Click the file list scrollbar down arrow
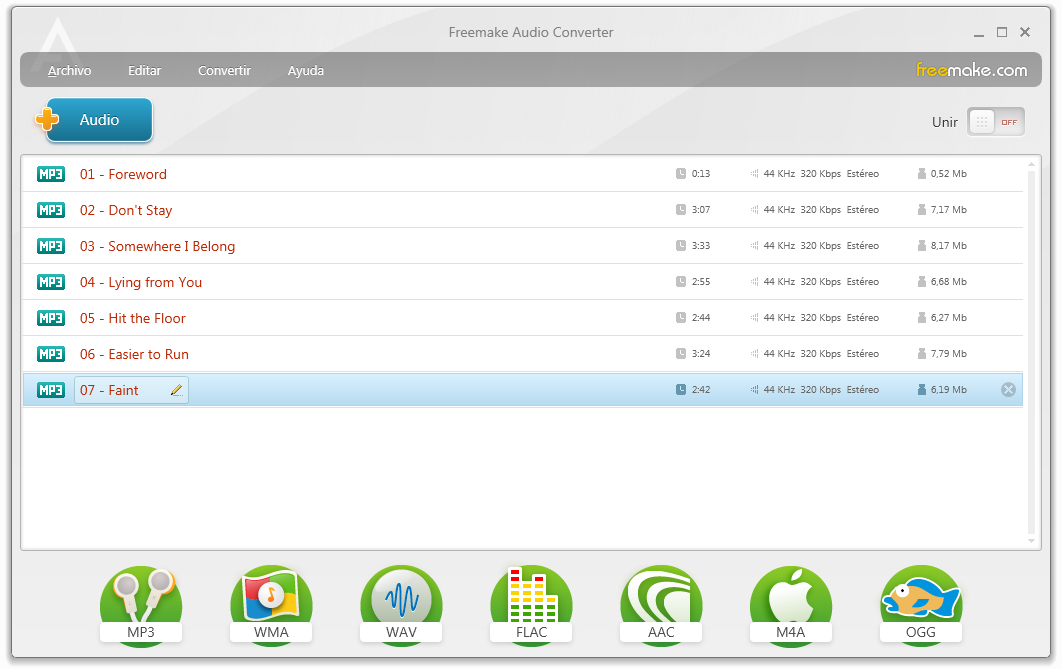The image size is (1062, 669). [1033, 540]
